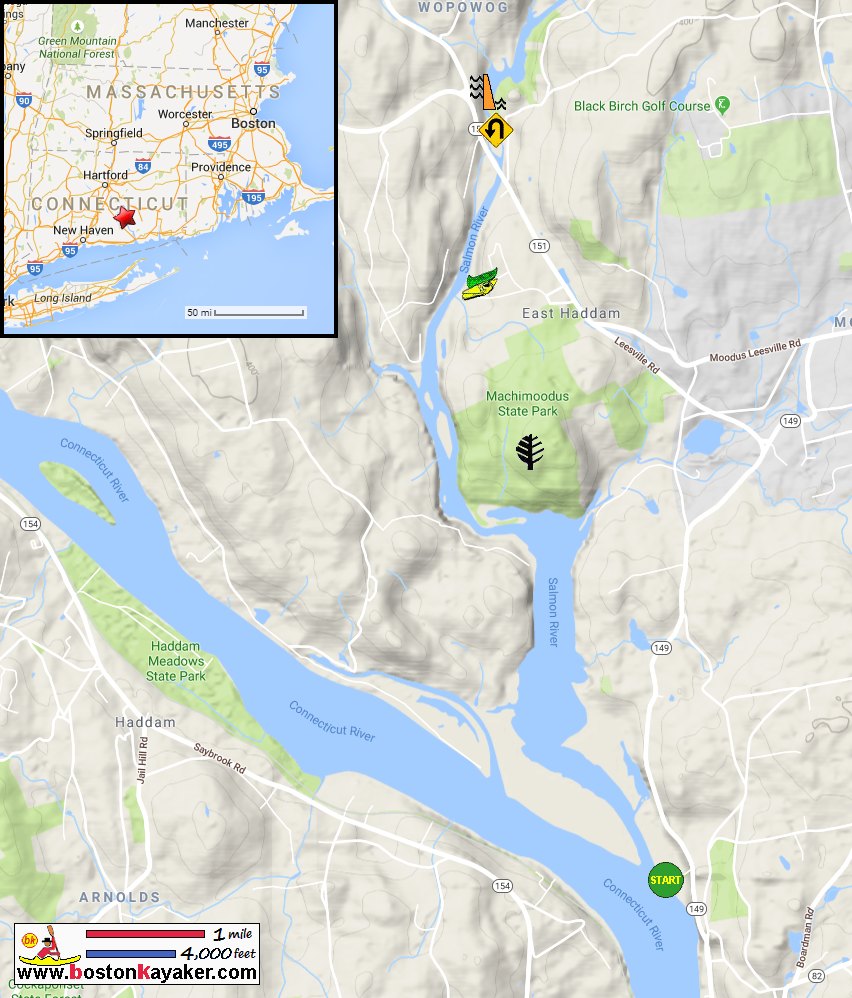Viewport: 852px width, 998px height.
Task: Click the route 151 shield near East Haddam
Action: click(x=539, y=246)
